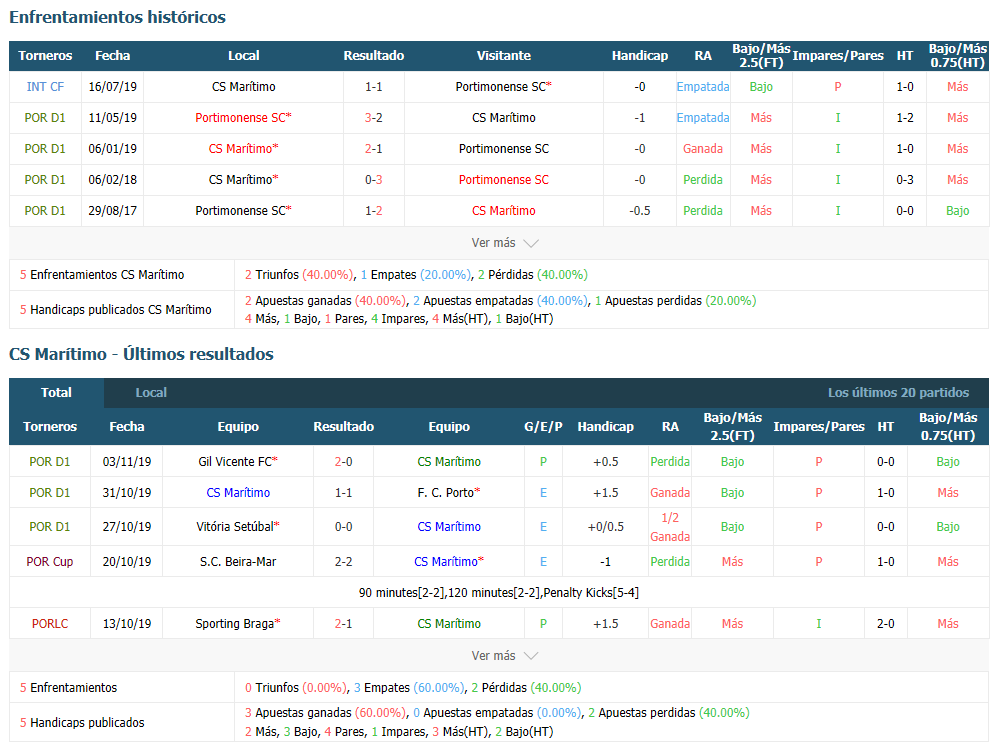Select result 1-2 of 29/08/17 match
Viewport: 1001px width, 745px height.
click(373, 211)
